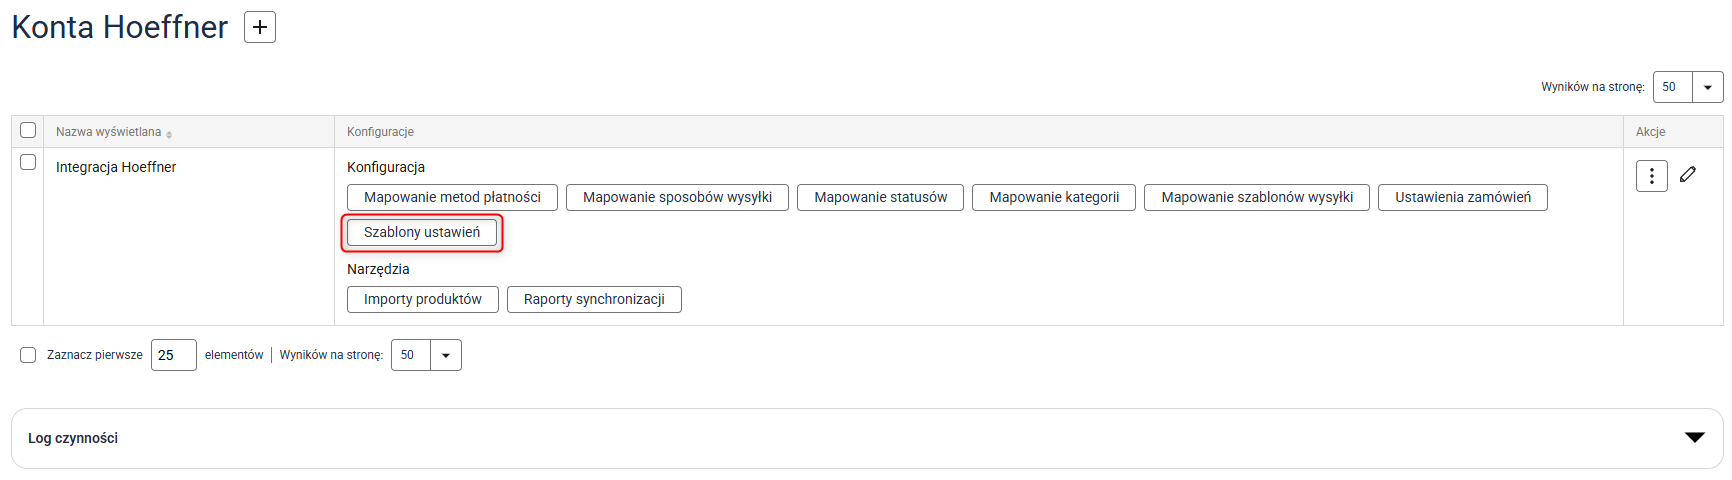1732x480 pixels.
Task: Open Mapowanie szablonów wysyłki
Action: click(1256, 197)
